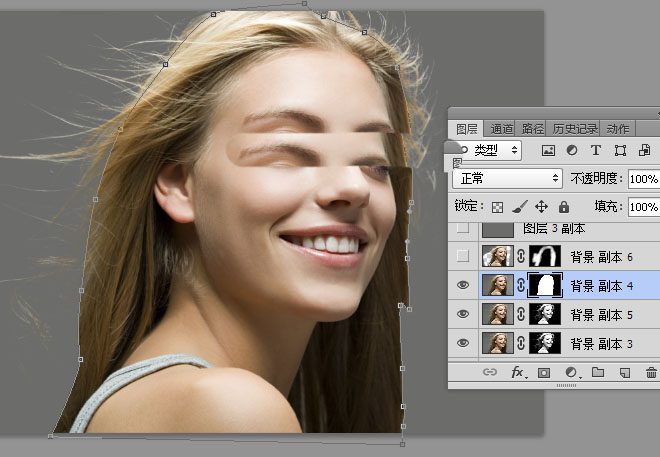Select the 背景 副本 5 layer mask thumbnail
The image size is (660, 457).
544,314
